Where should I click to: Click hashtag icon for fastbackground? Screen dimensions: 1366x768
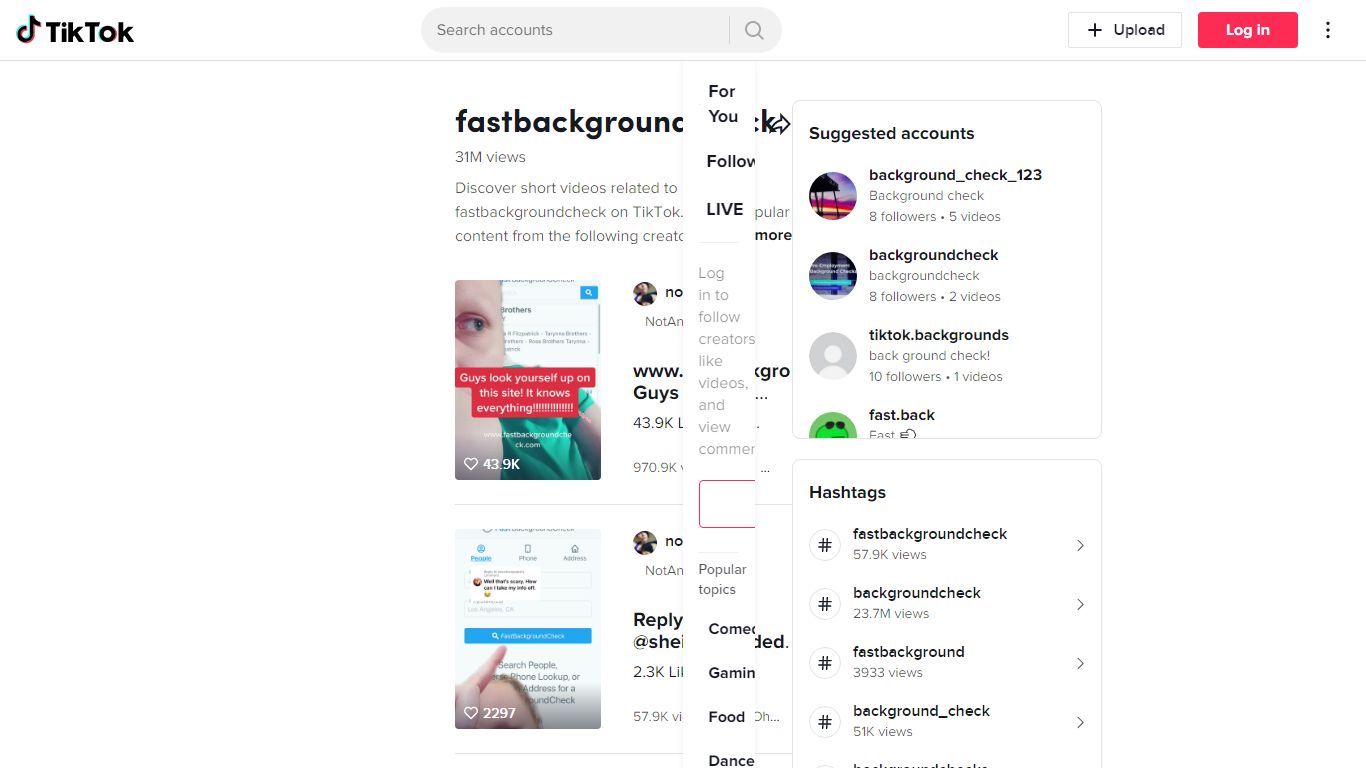(825, 663)
